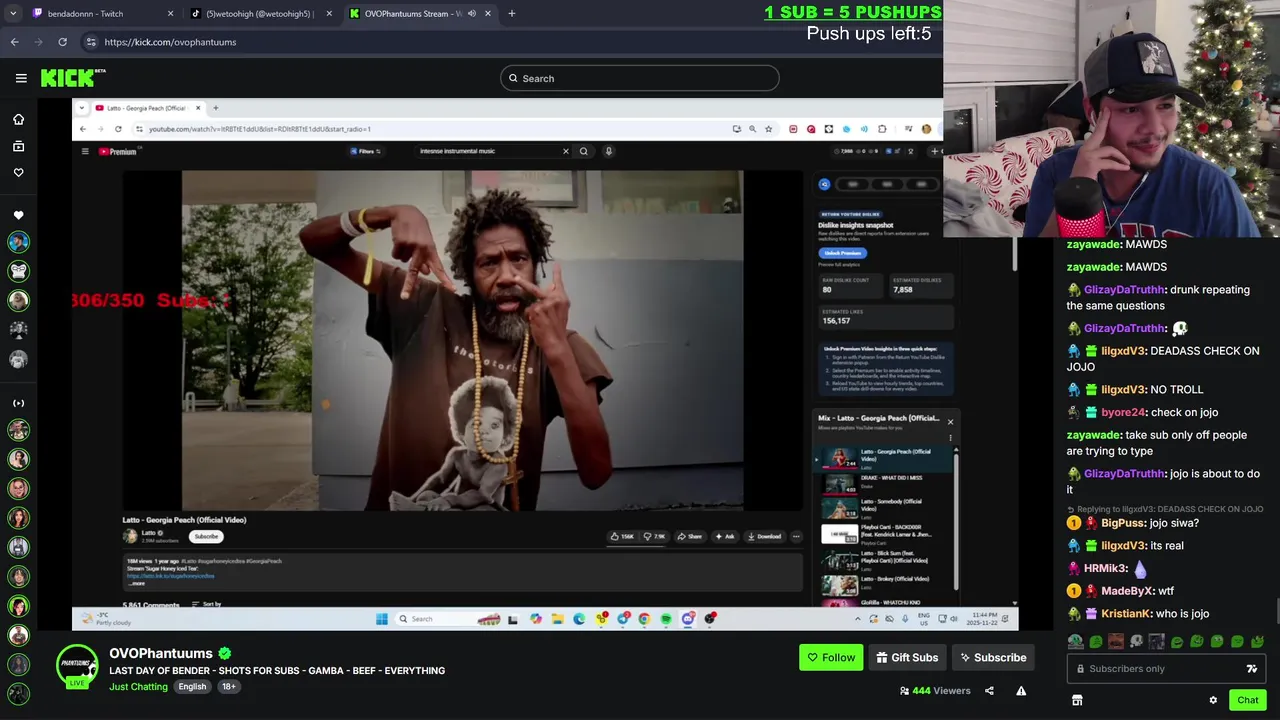Open chat settings gear icon

click(x=1213, y=700)
